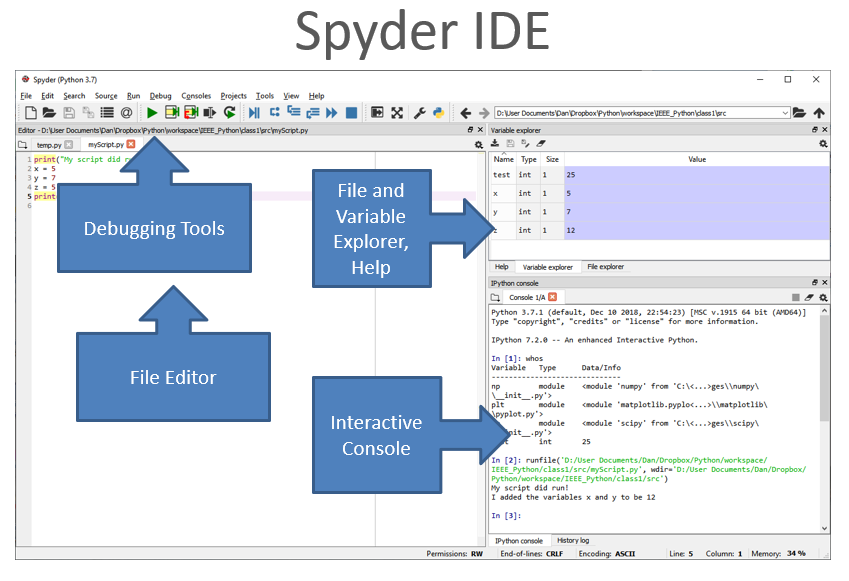Run selection or current line
Viewport: 849px width, 581px height.
[210, 113]
